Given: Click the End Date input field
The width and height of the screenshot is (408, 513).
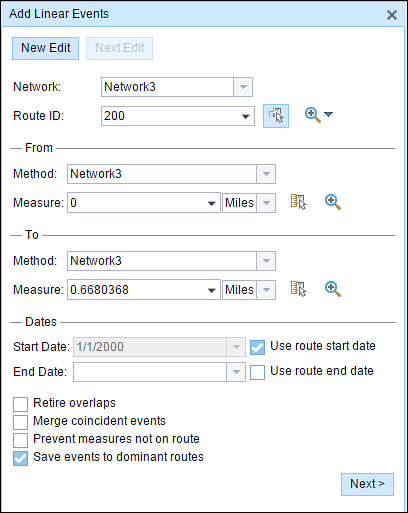Looking at the screenshot, I should click(x=150, y=372).
